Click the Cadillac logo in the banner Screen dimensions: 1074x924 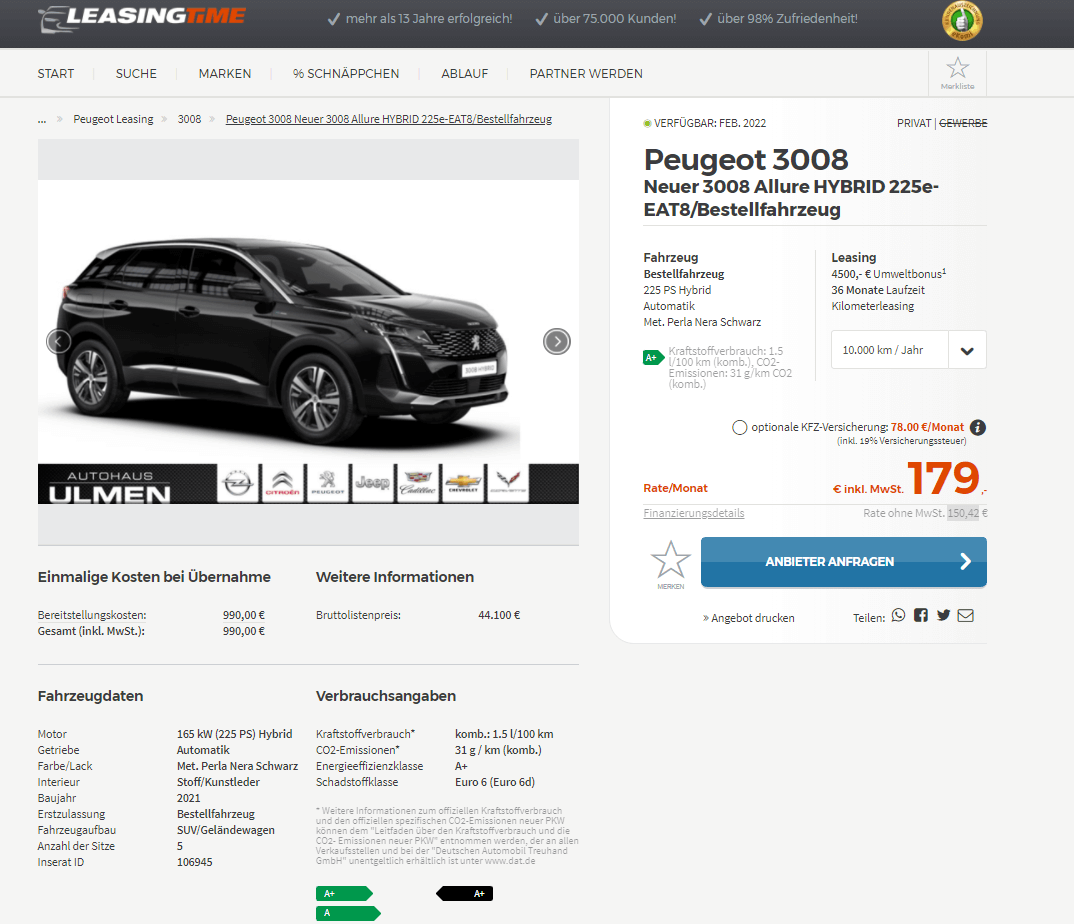pyautogui.click(x=418, y=484)
